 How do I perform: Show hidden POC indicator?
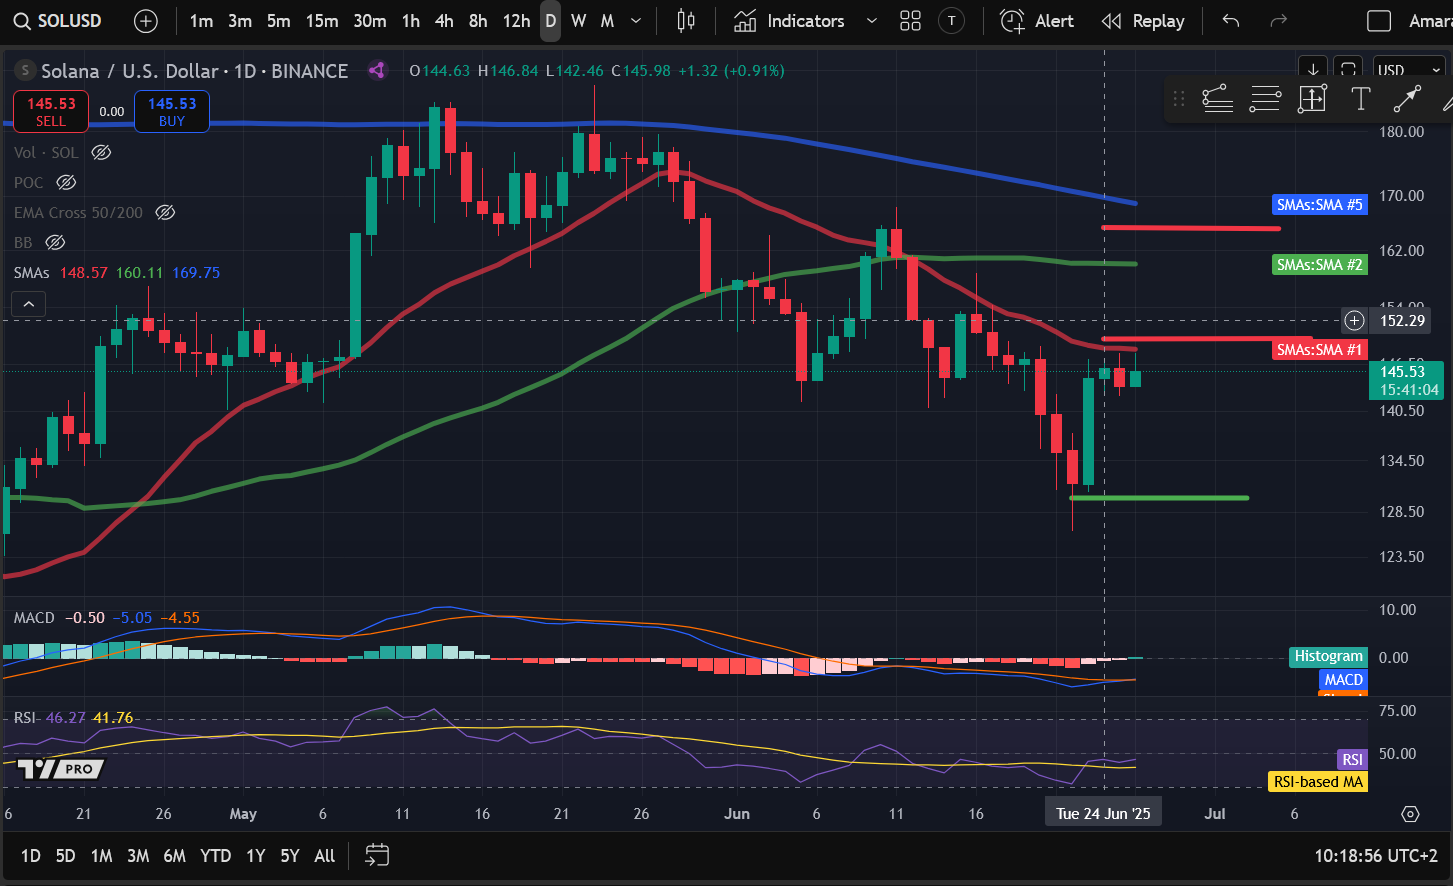66,182
